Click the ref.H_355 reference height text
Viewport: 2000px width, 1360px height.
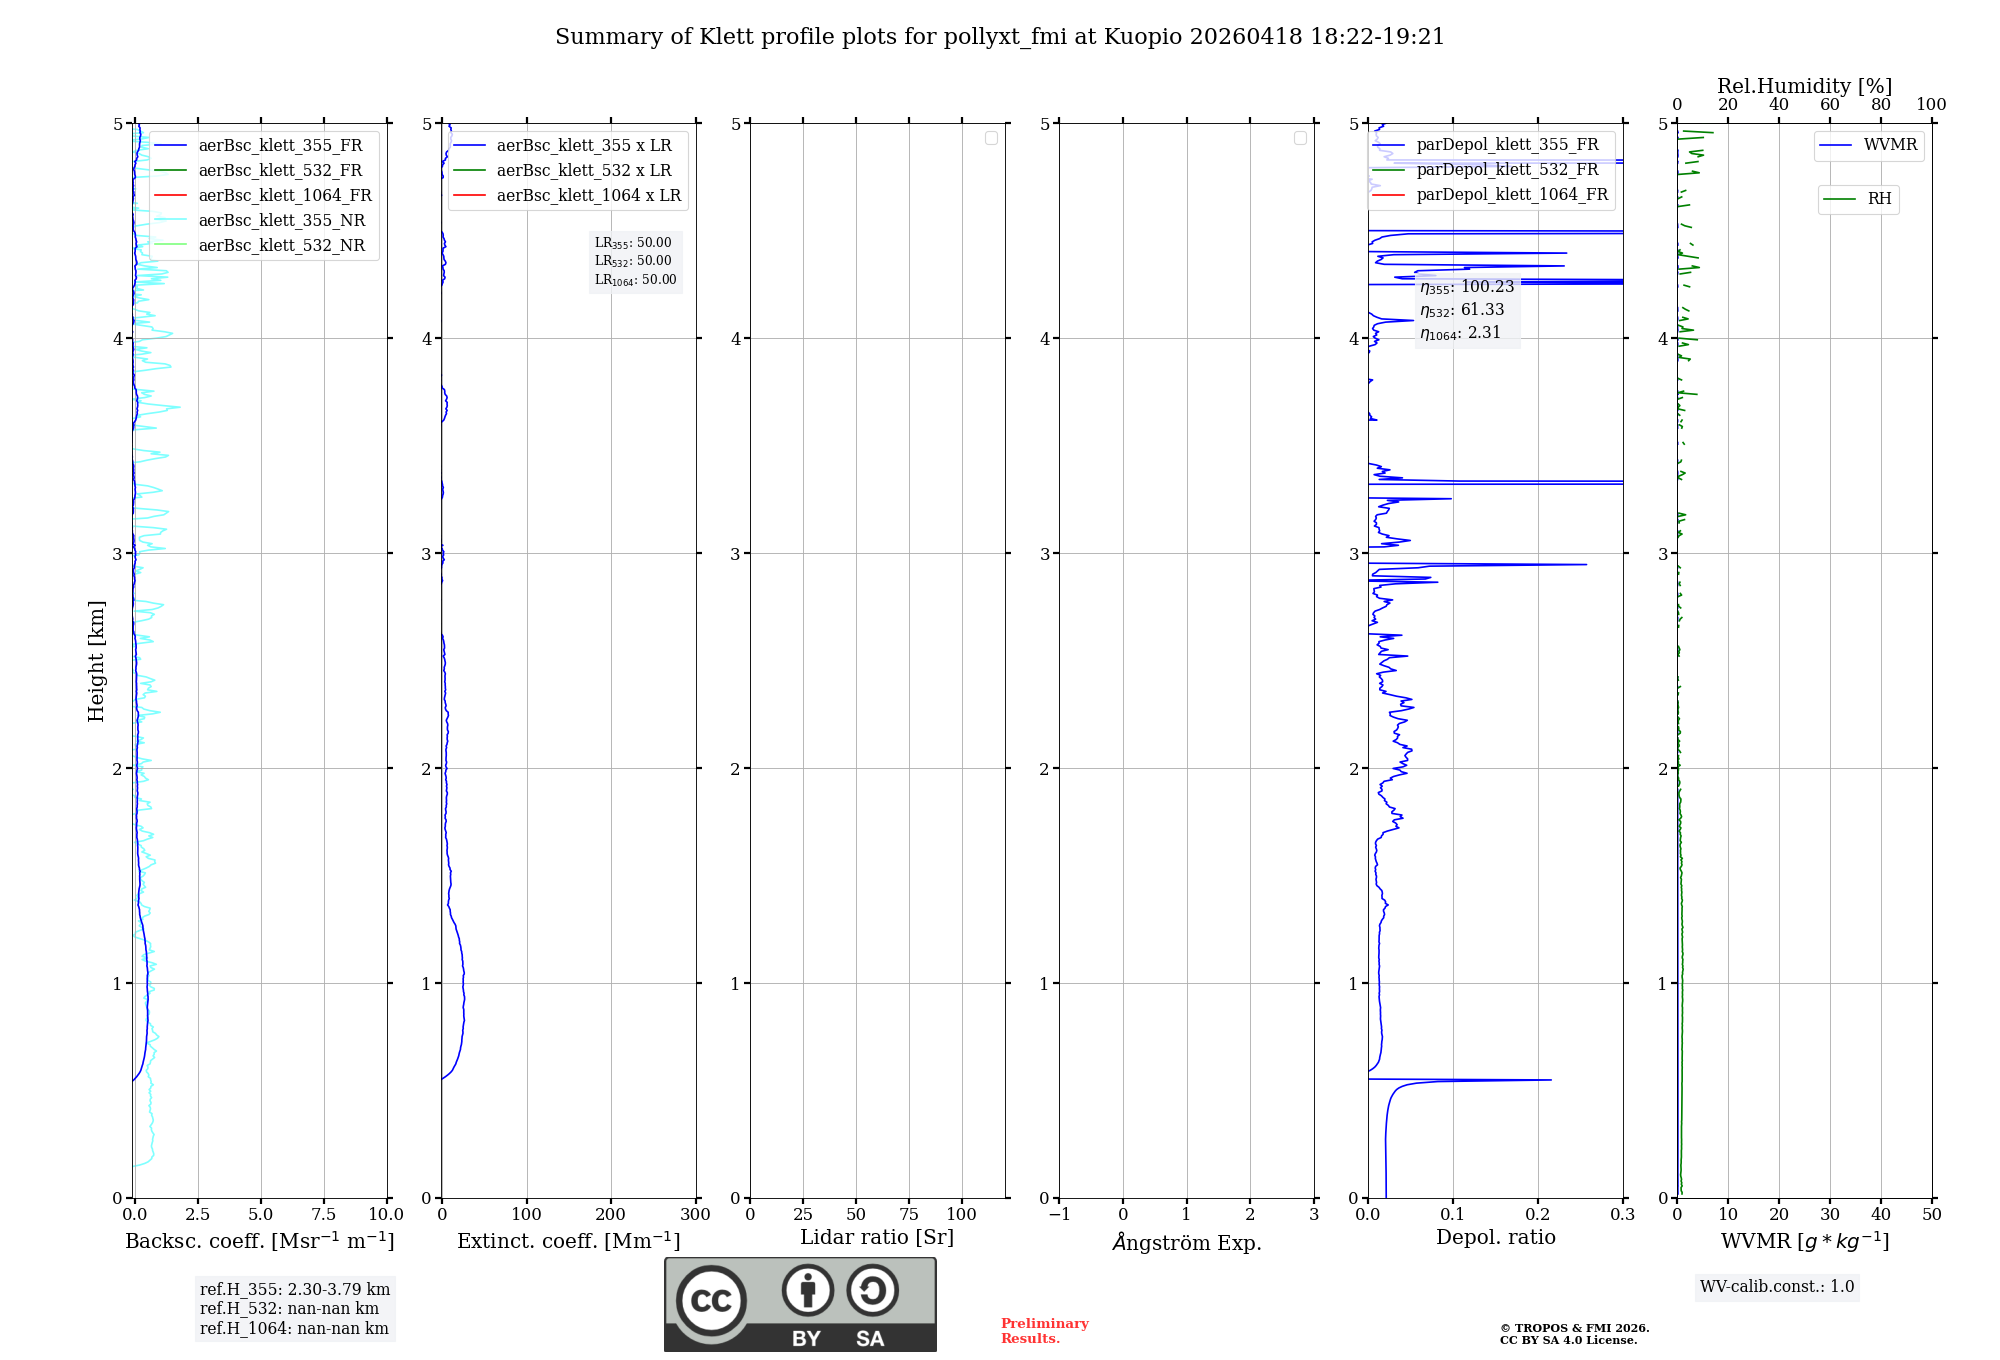click(x=294, y=1290)
